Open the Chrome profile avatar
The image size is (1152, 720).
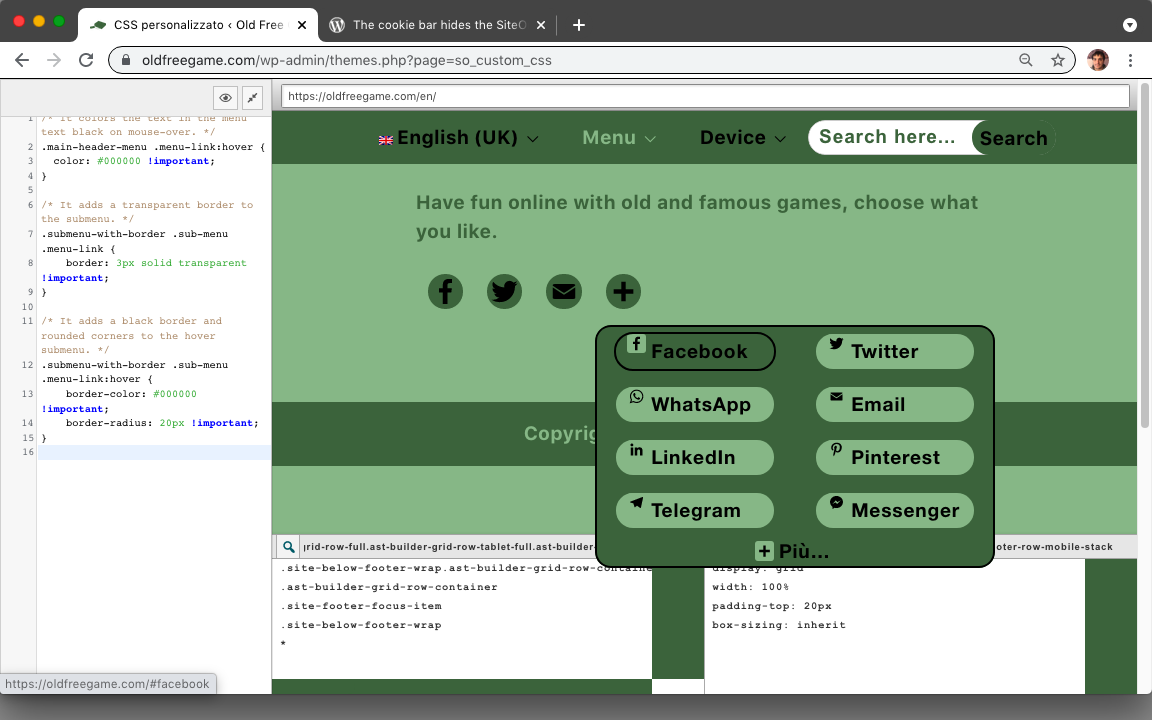click(x=1098, y=60)
